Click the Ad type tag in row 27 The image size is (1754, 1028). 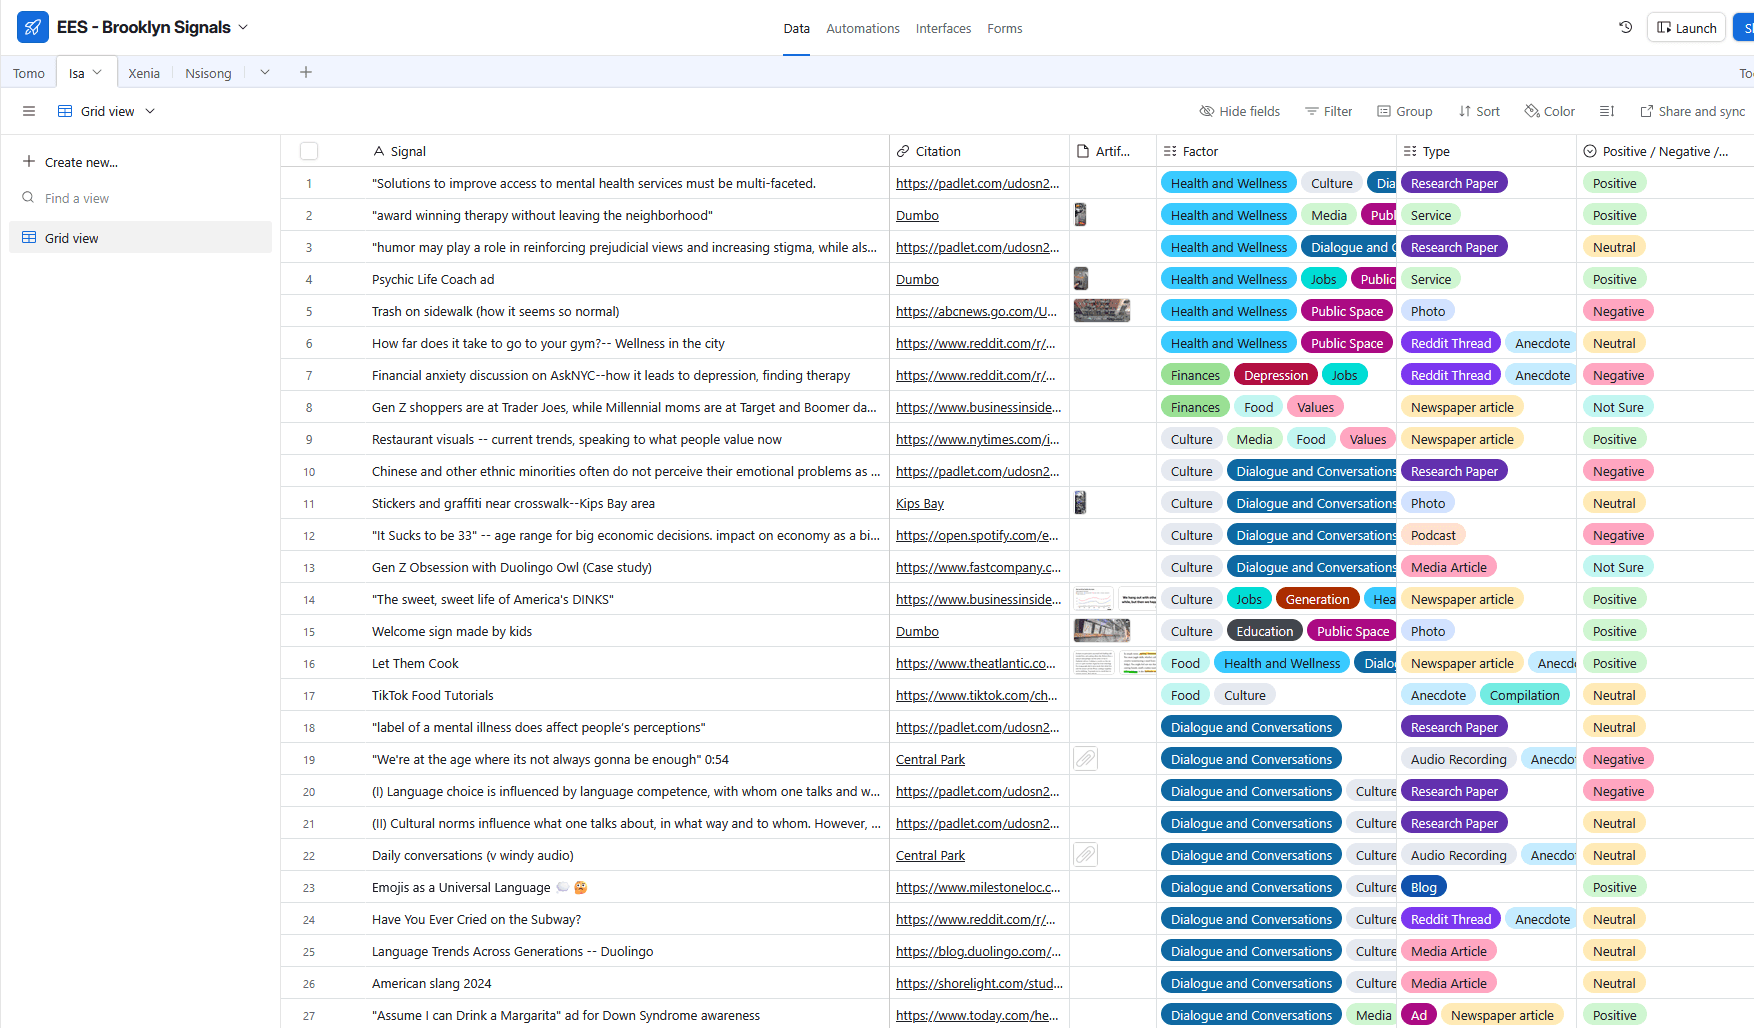pyautogui.click(x=1418, y=1015)
